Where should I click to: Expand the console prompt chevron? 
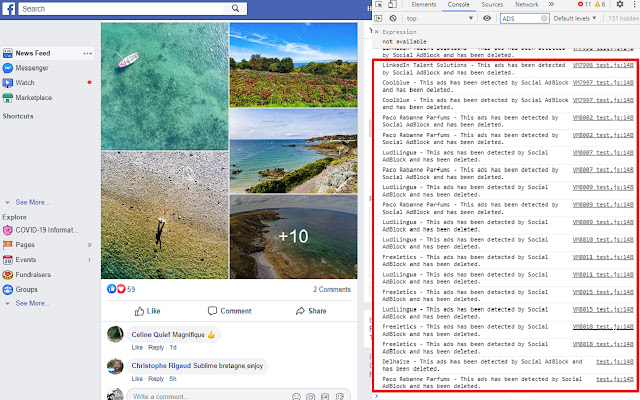[x=376, y=396]
